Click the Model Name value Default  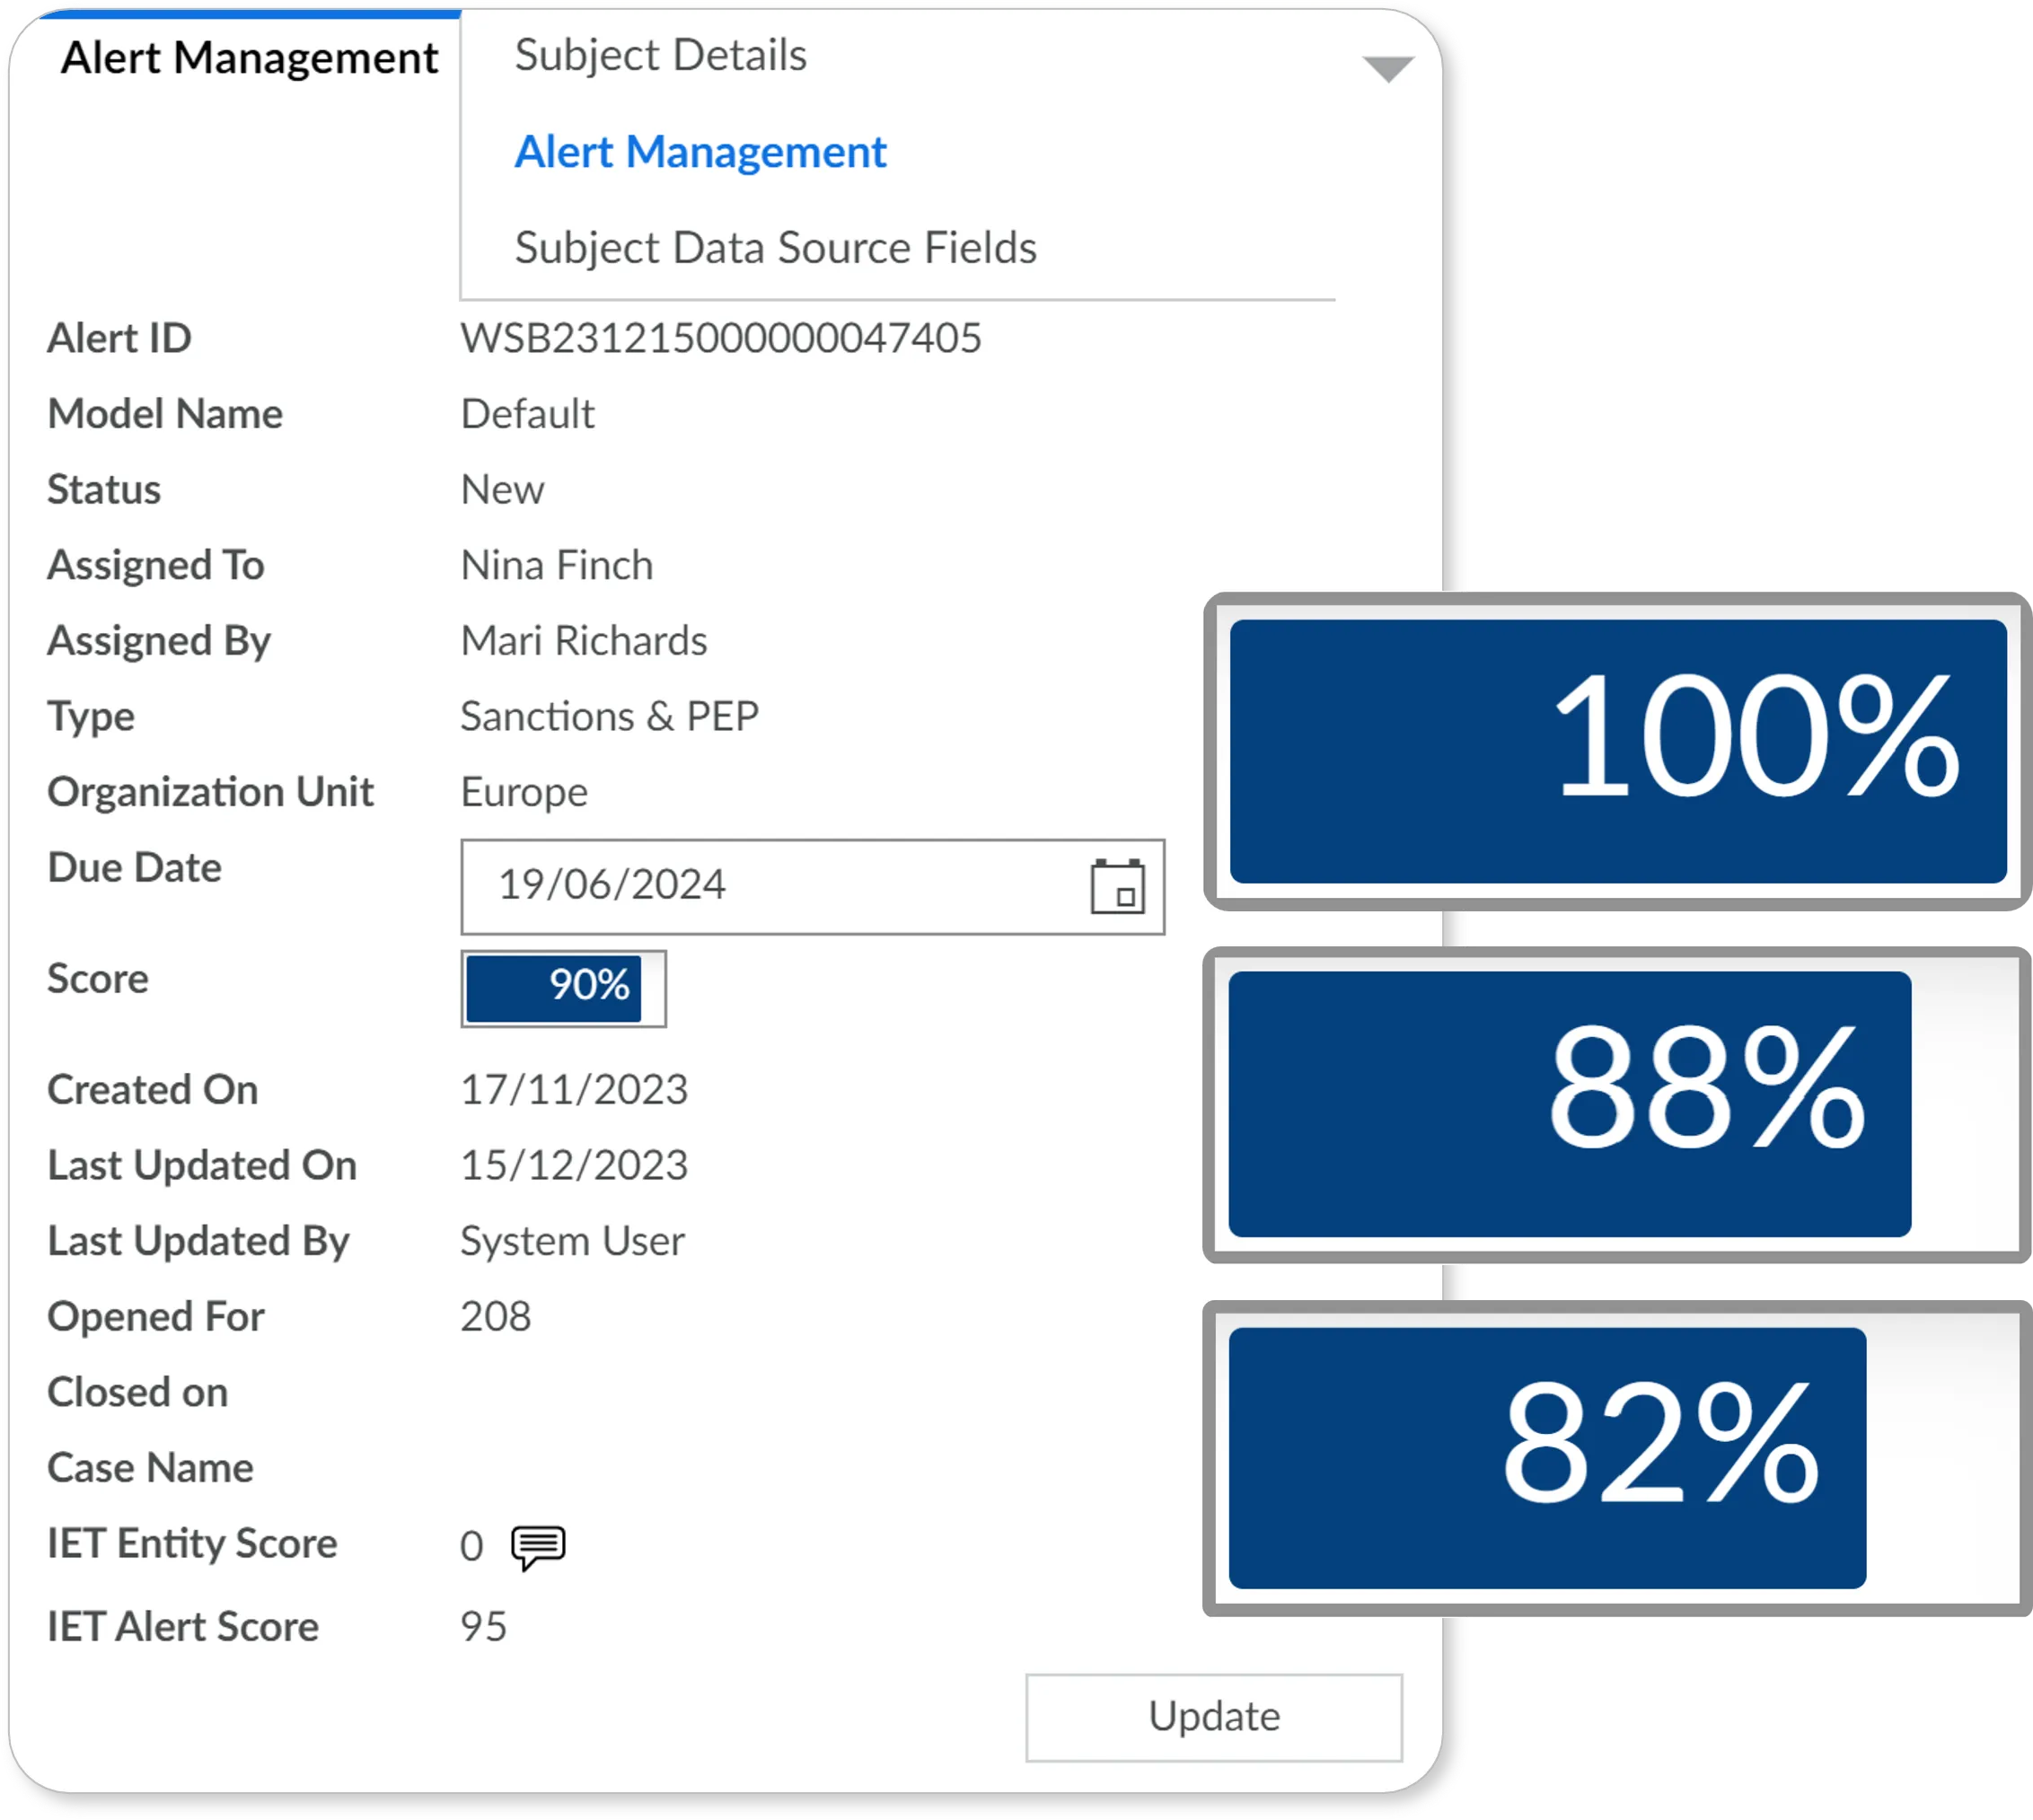(x=527, y=414)
